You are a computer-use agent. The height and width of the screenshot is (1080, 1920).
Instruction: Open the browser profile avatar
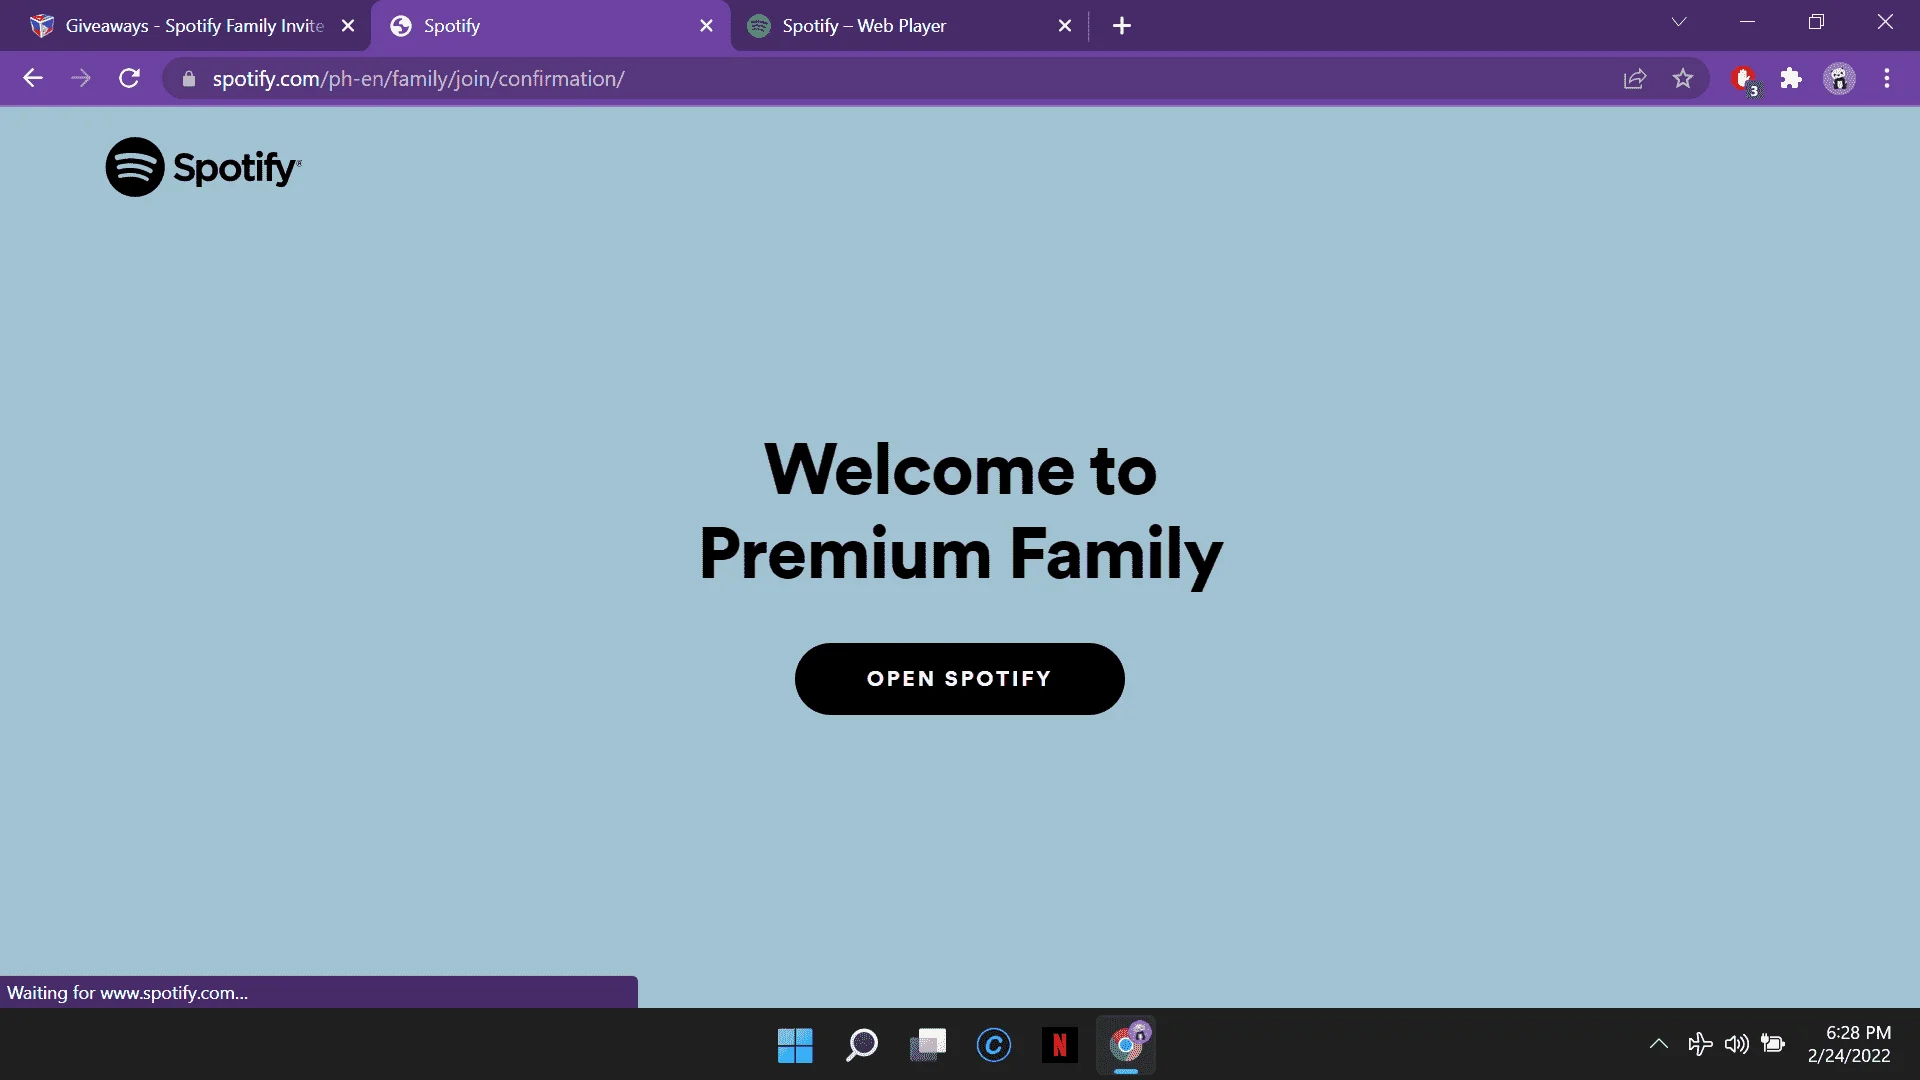(1839, 79)
